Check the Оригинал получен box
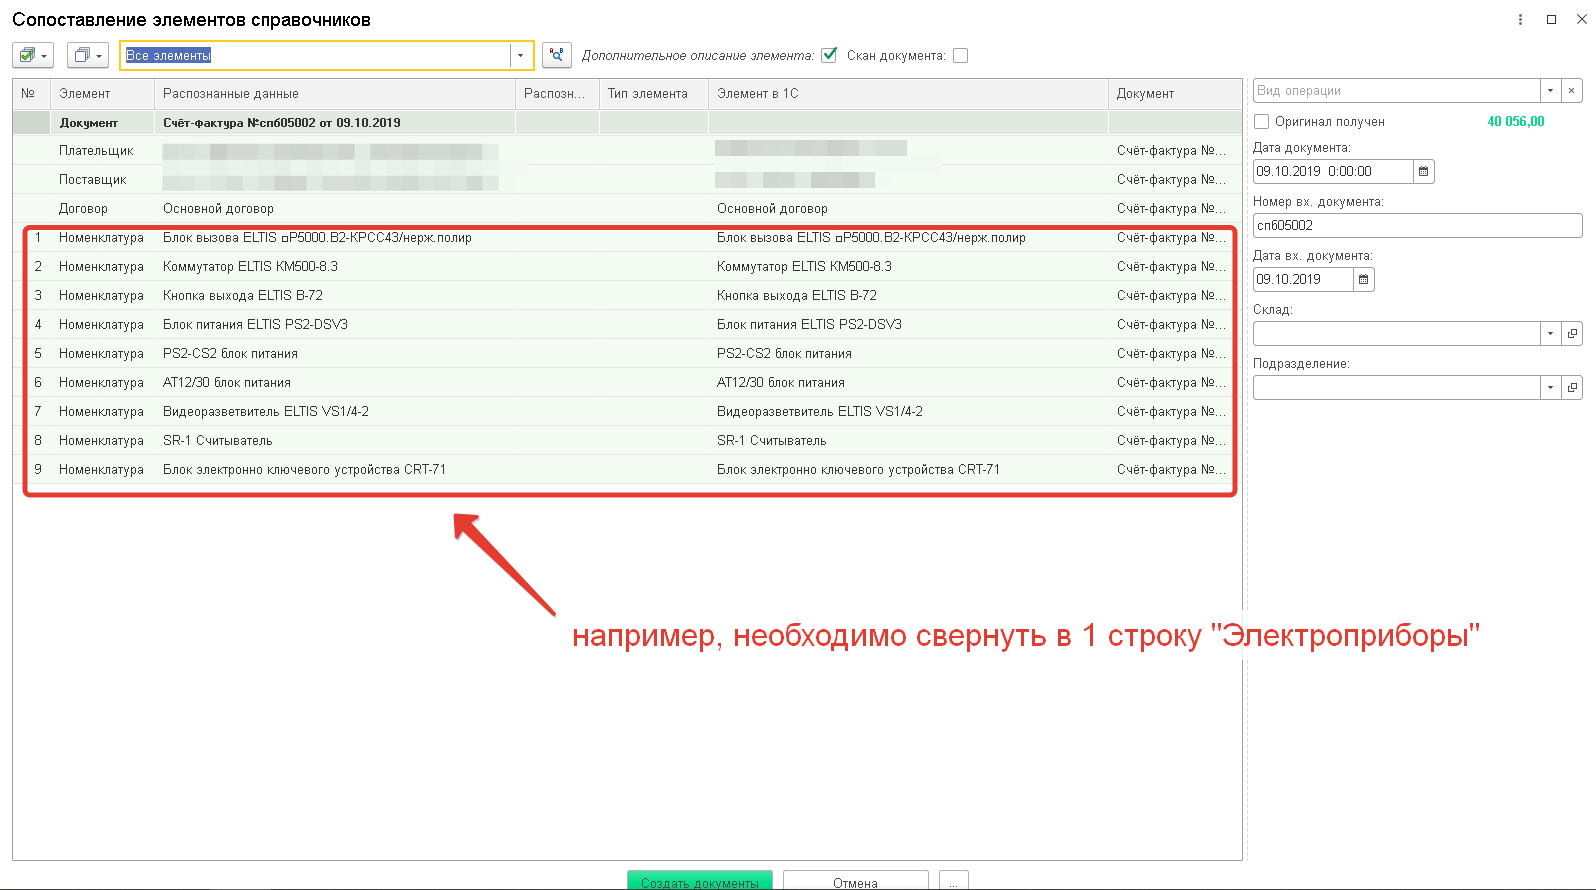This screenshot has height=890, width=1596. tap(1262, 122)
